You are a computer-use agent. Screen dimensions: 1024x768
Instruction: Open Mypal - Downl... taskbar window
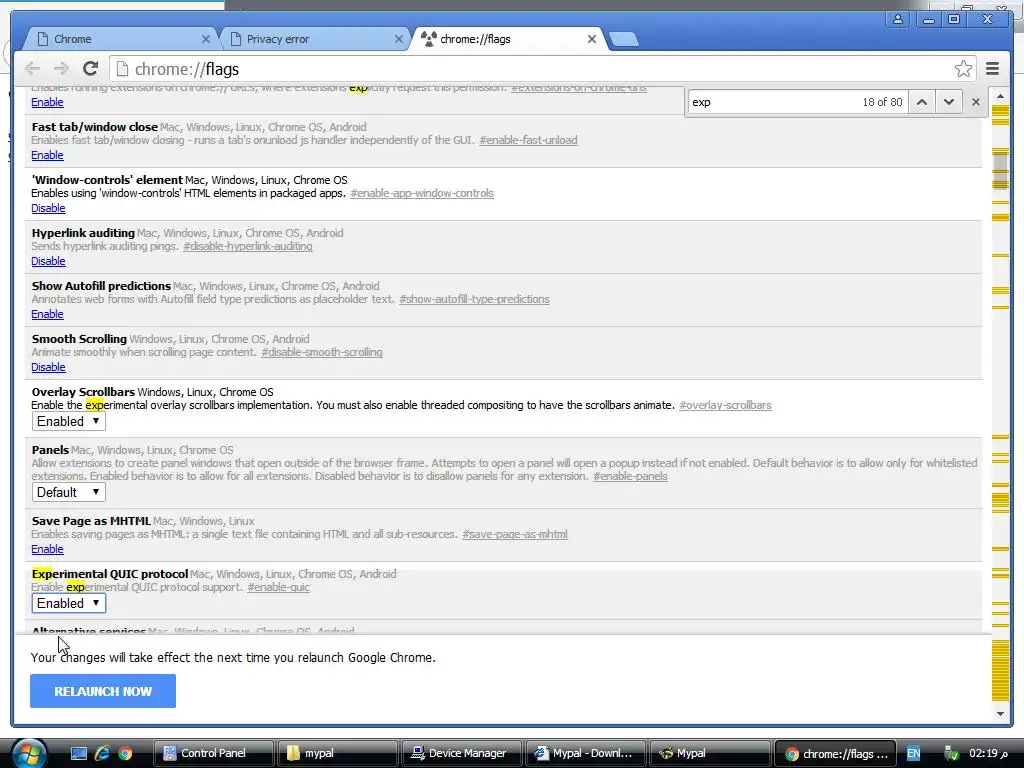[x=585, y=754]
